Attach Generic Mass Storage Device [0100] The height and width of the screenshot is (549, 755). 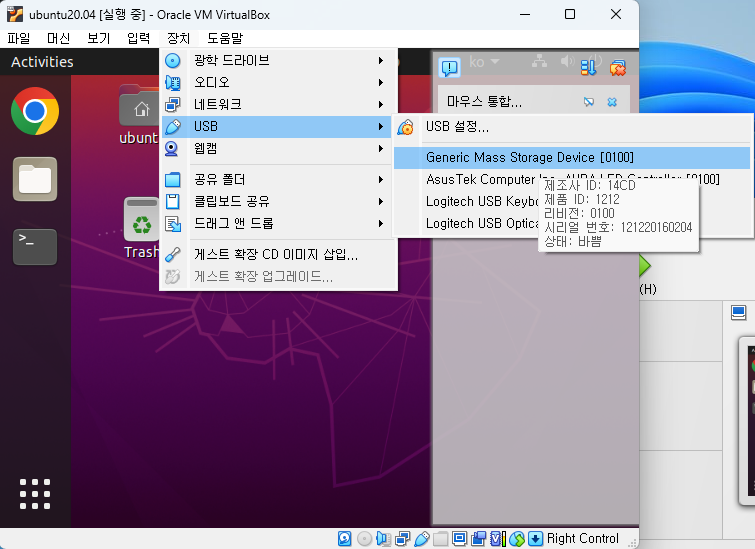572,157
